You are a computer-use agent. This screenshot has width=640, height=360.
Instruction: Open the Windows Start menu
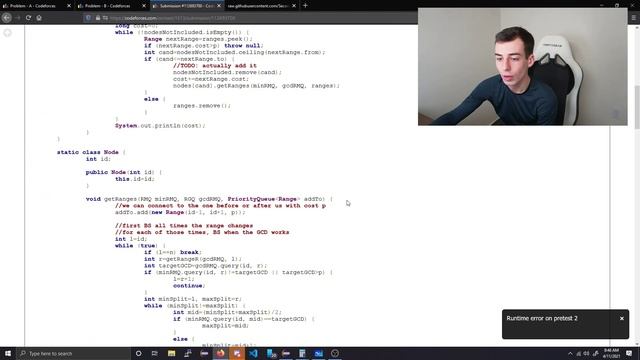click(x=8, y=353)
